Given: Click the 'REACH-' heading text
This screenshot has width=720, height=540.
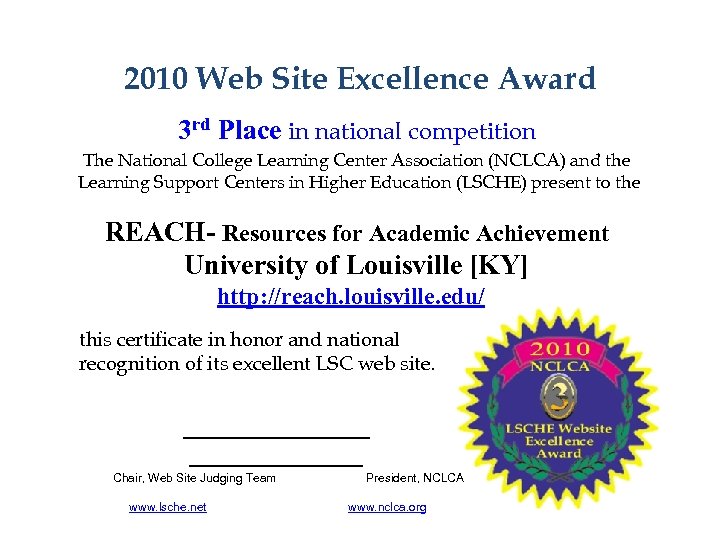Looking at the screenshot, I should pyautogui.click(x=160, y=232).
